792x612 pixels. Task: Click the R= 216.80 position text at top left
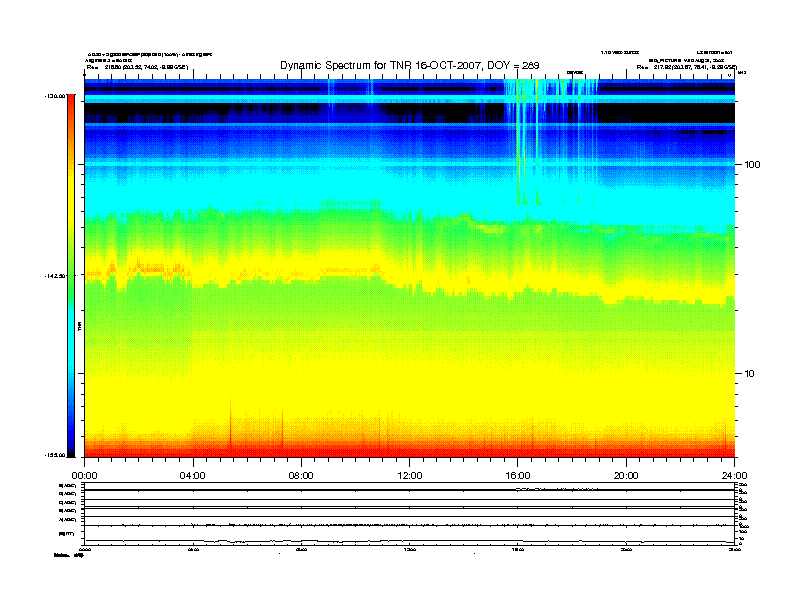[137, 67]
